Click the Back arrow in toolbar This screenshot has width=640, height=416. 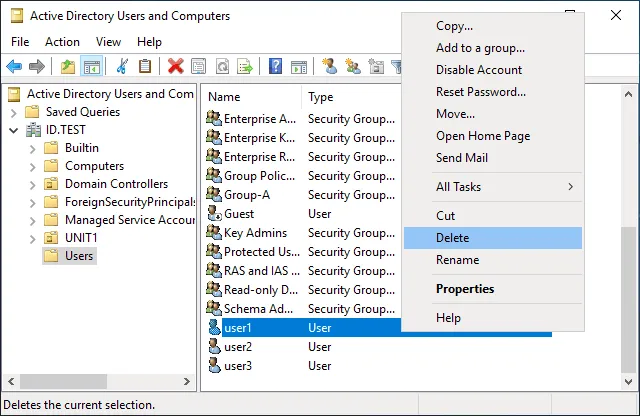(x=14, y=67)
